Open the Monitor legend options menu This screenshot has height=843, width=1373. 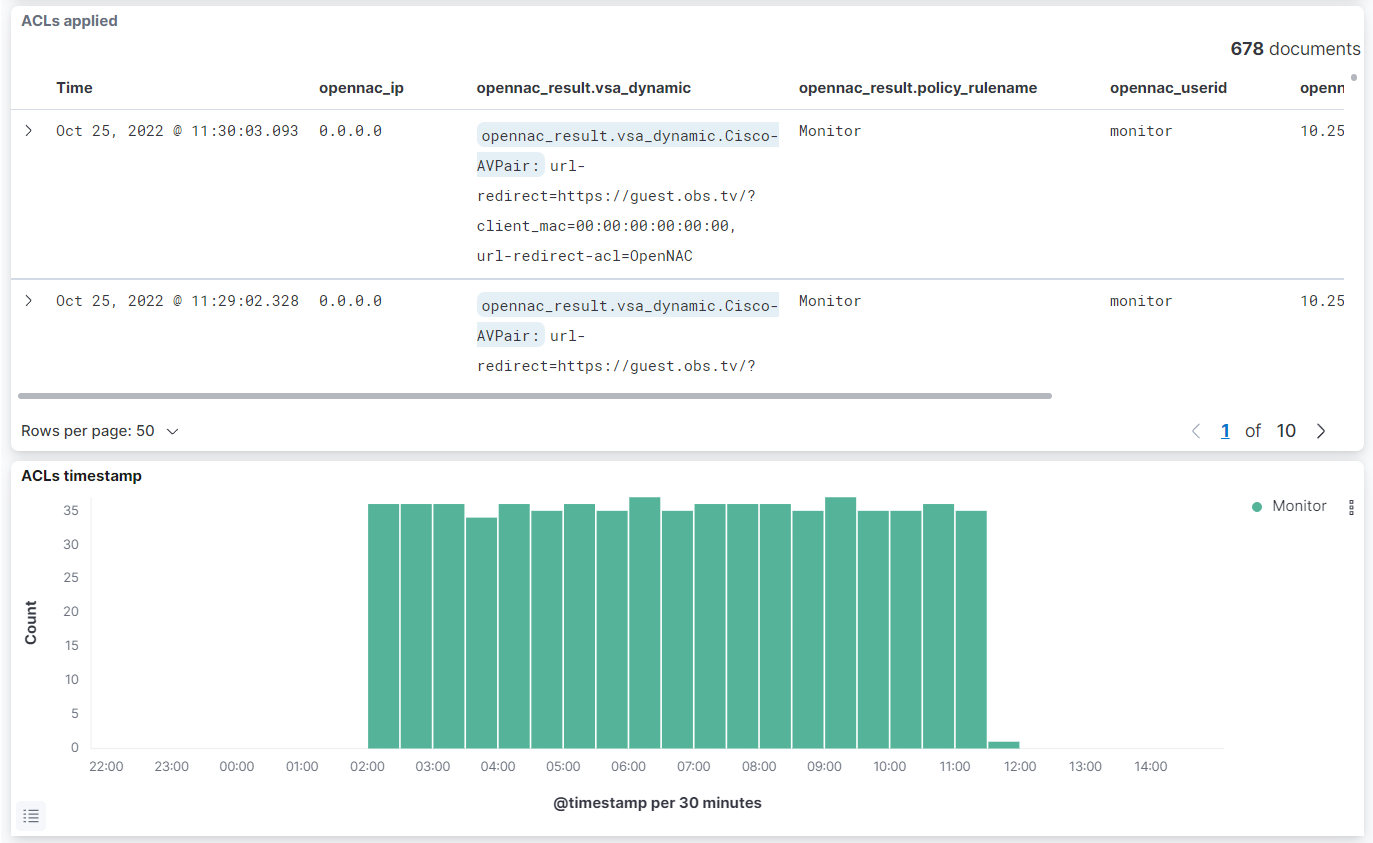tap(1351, 507)
